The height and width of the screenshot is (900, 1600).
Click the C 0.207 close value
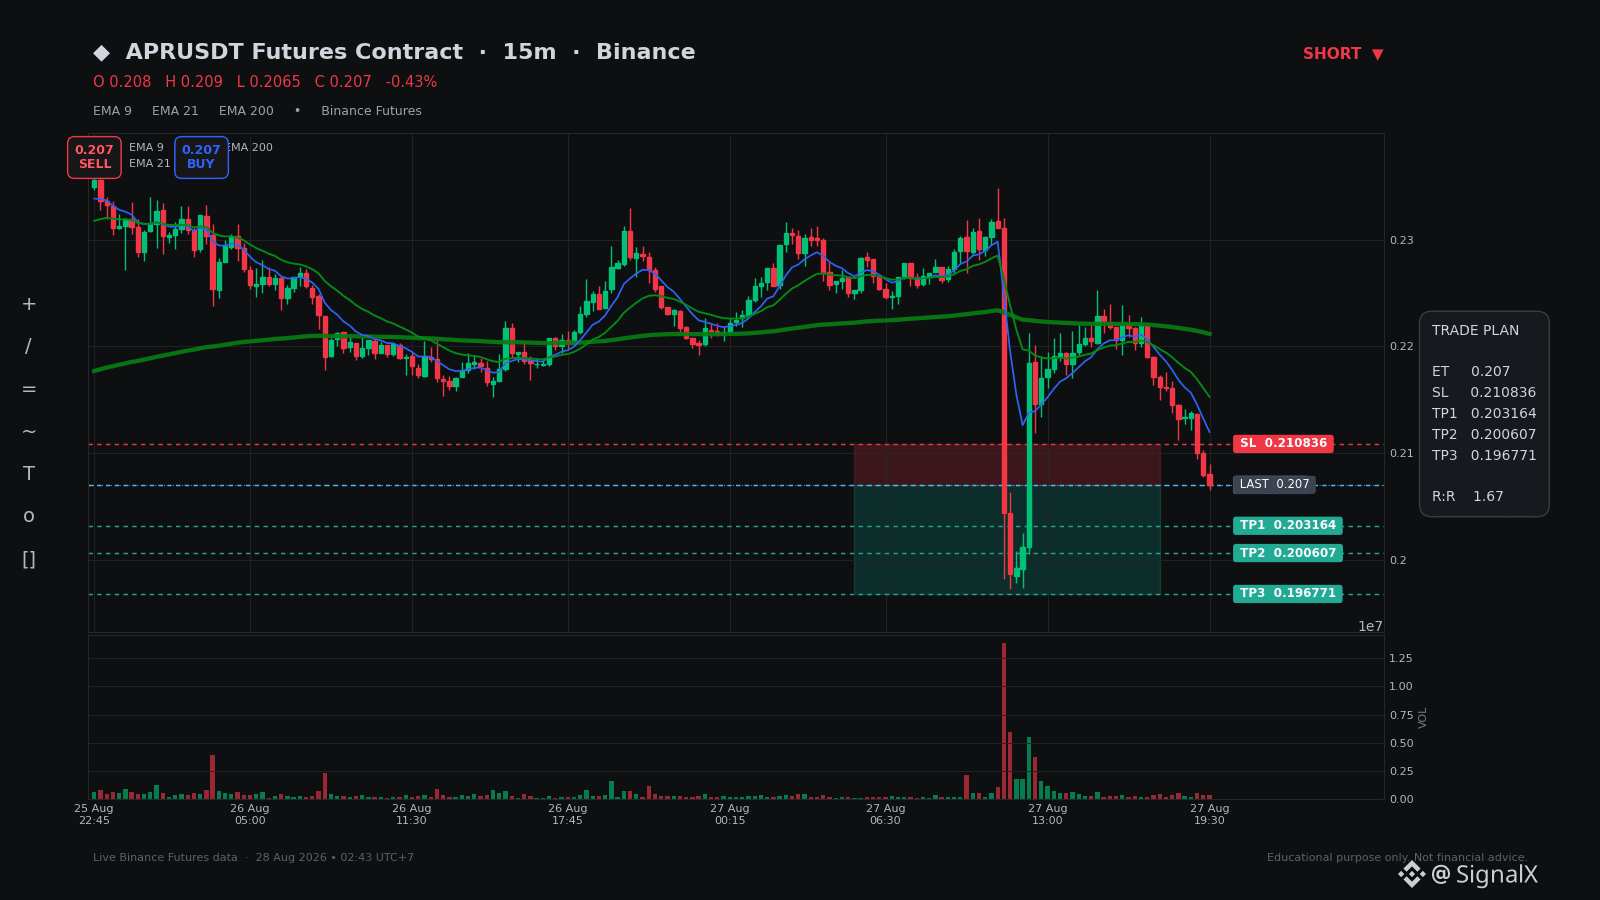(343, 82)
